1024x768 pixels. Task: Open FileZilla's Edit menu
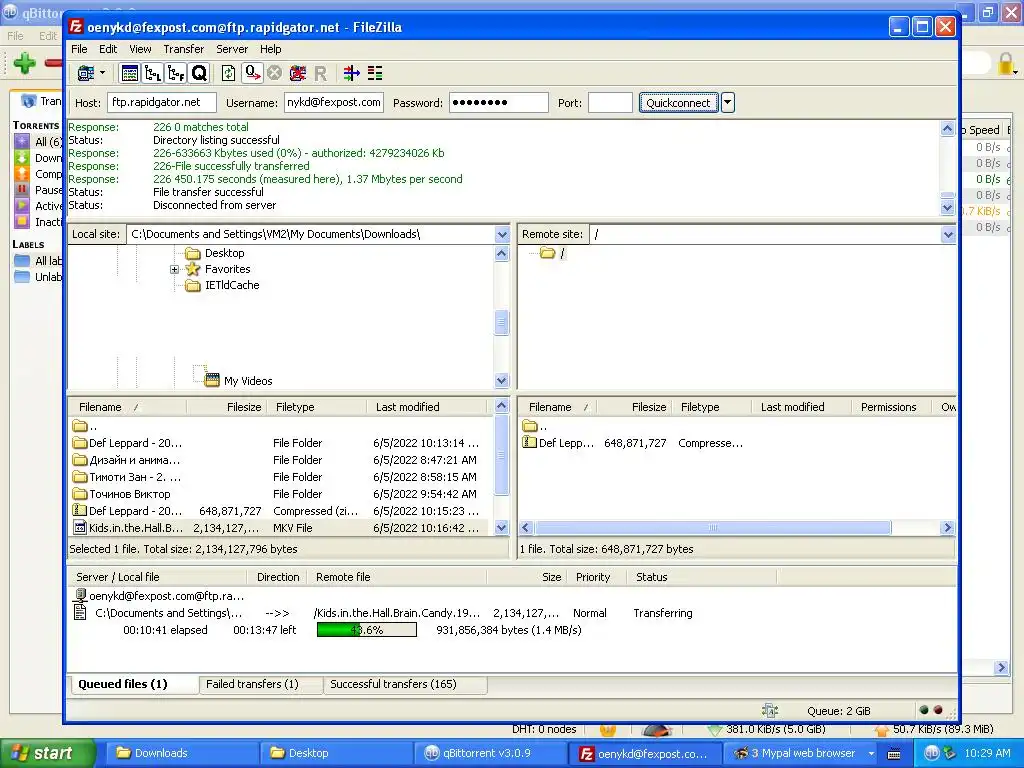tap(108, 49)
